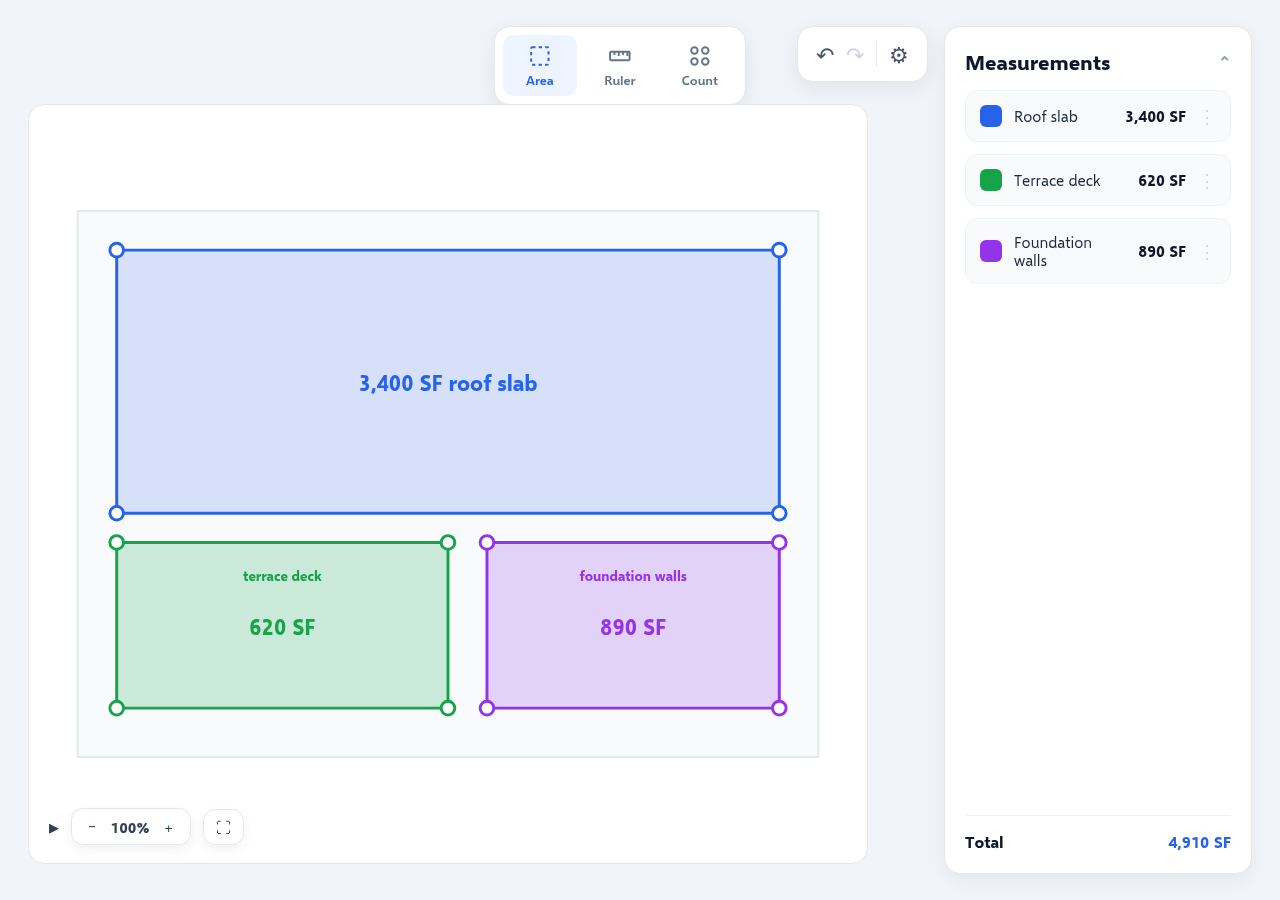Zoom in with the plus button
Viewport: 1280px width, 900px height.
169,827
